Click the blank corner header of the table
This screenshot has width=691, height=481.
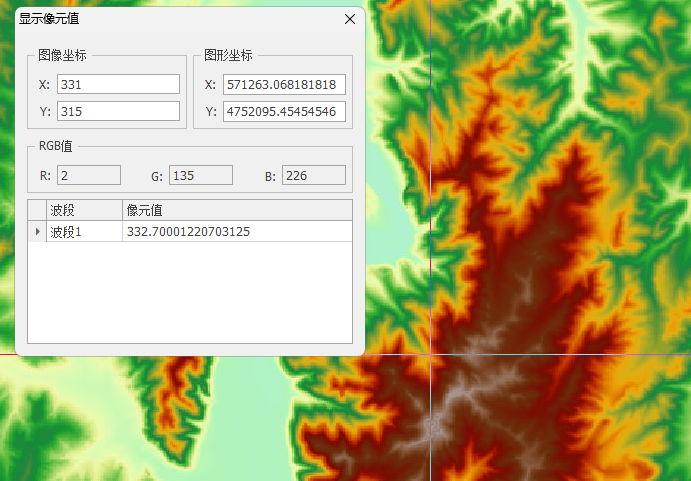pyautogui.click(x=38, y=210)
